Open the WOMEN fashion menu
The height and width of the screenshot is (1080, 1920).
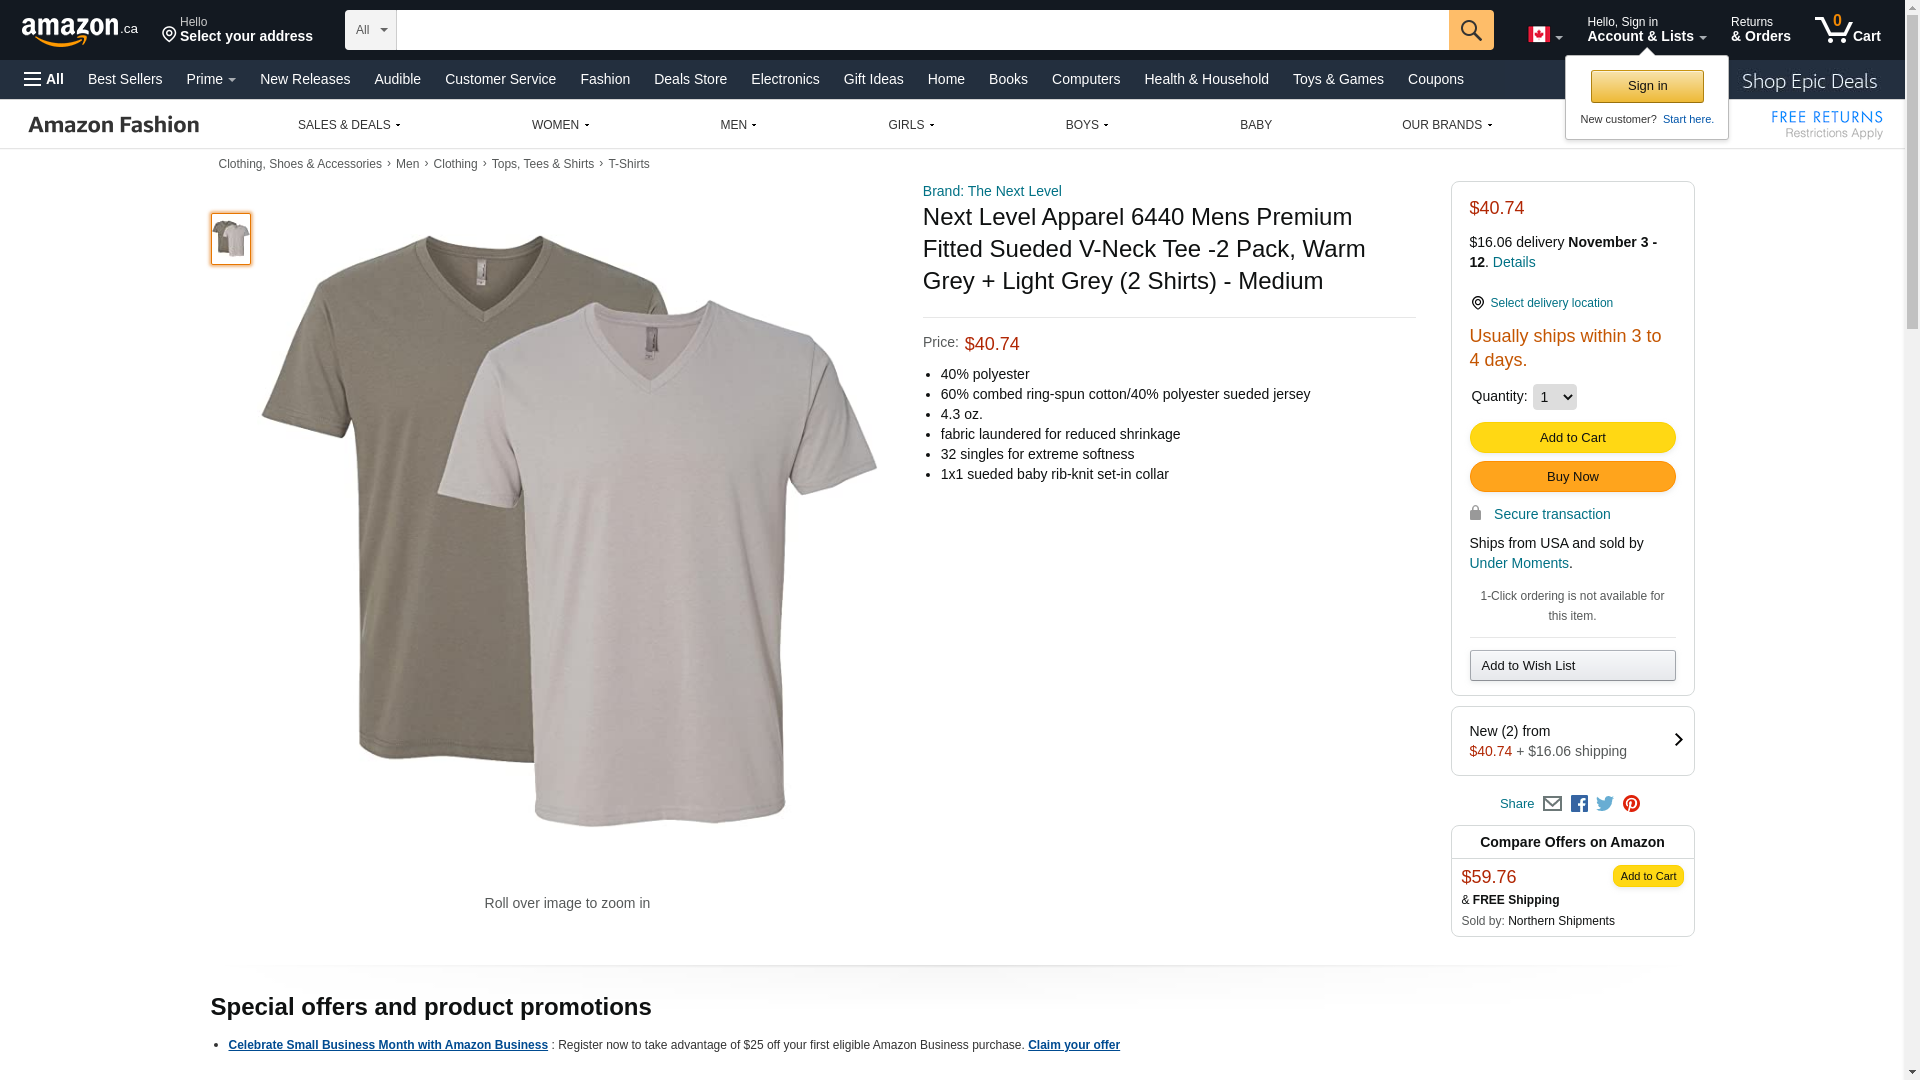(x=560, y=125)
